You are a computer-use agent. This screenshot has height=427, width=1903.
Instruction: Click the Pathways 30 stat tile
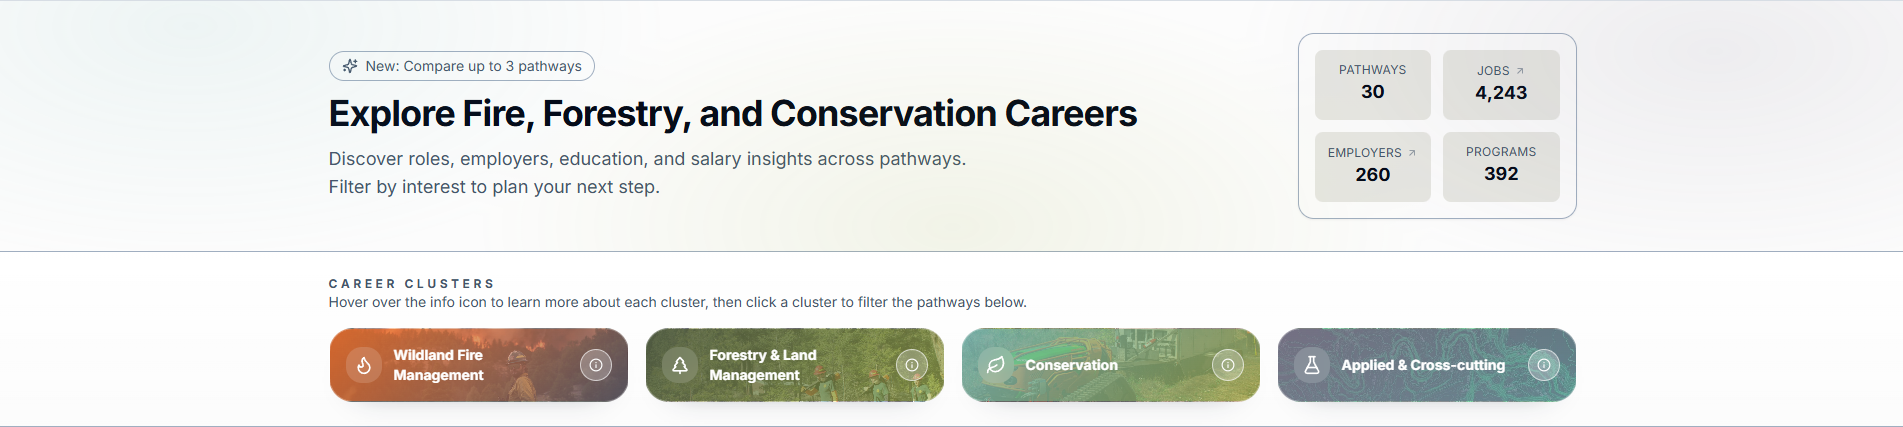pyautogui.click(x=1372, y=84)
